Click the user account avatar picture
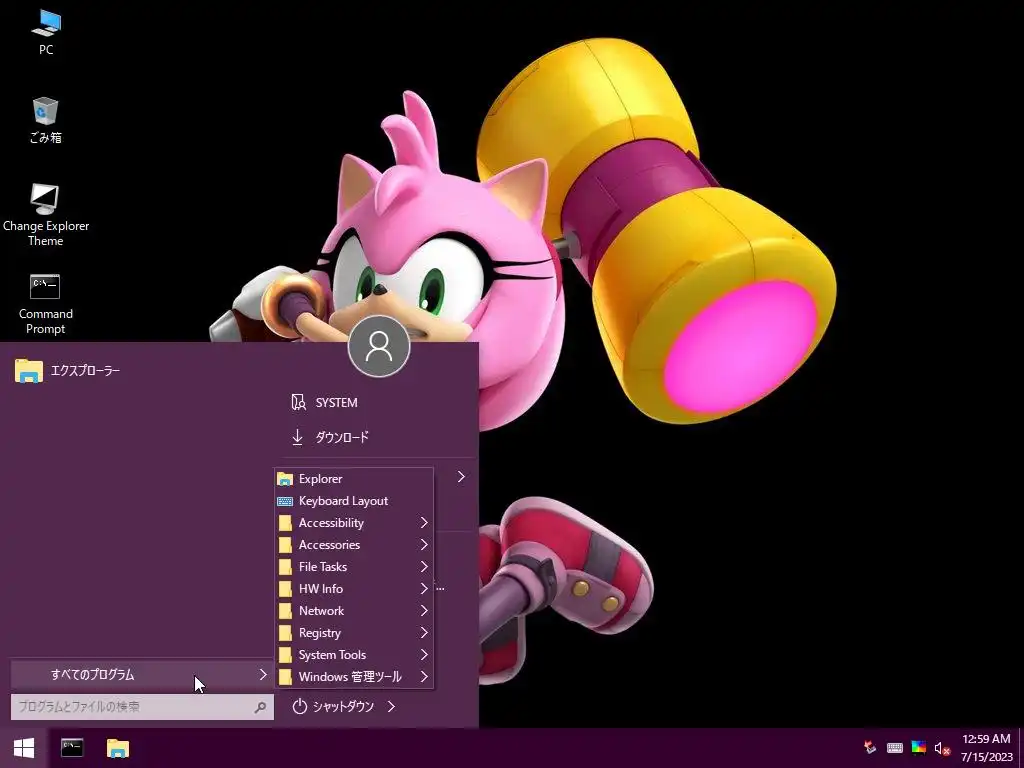This screenshot has height=768, width=1024. [379, 346]
